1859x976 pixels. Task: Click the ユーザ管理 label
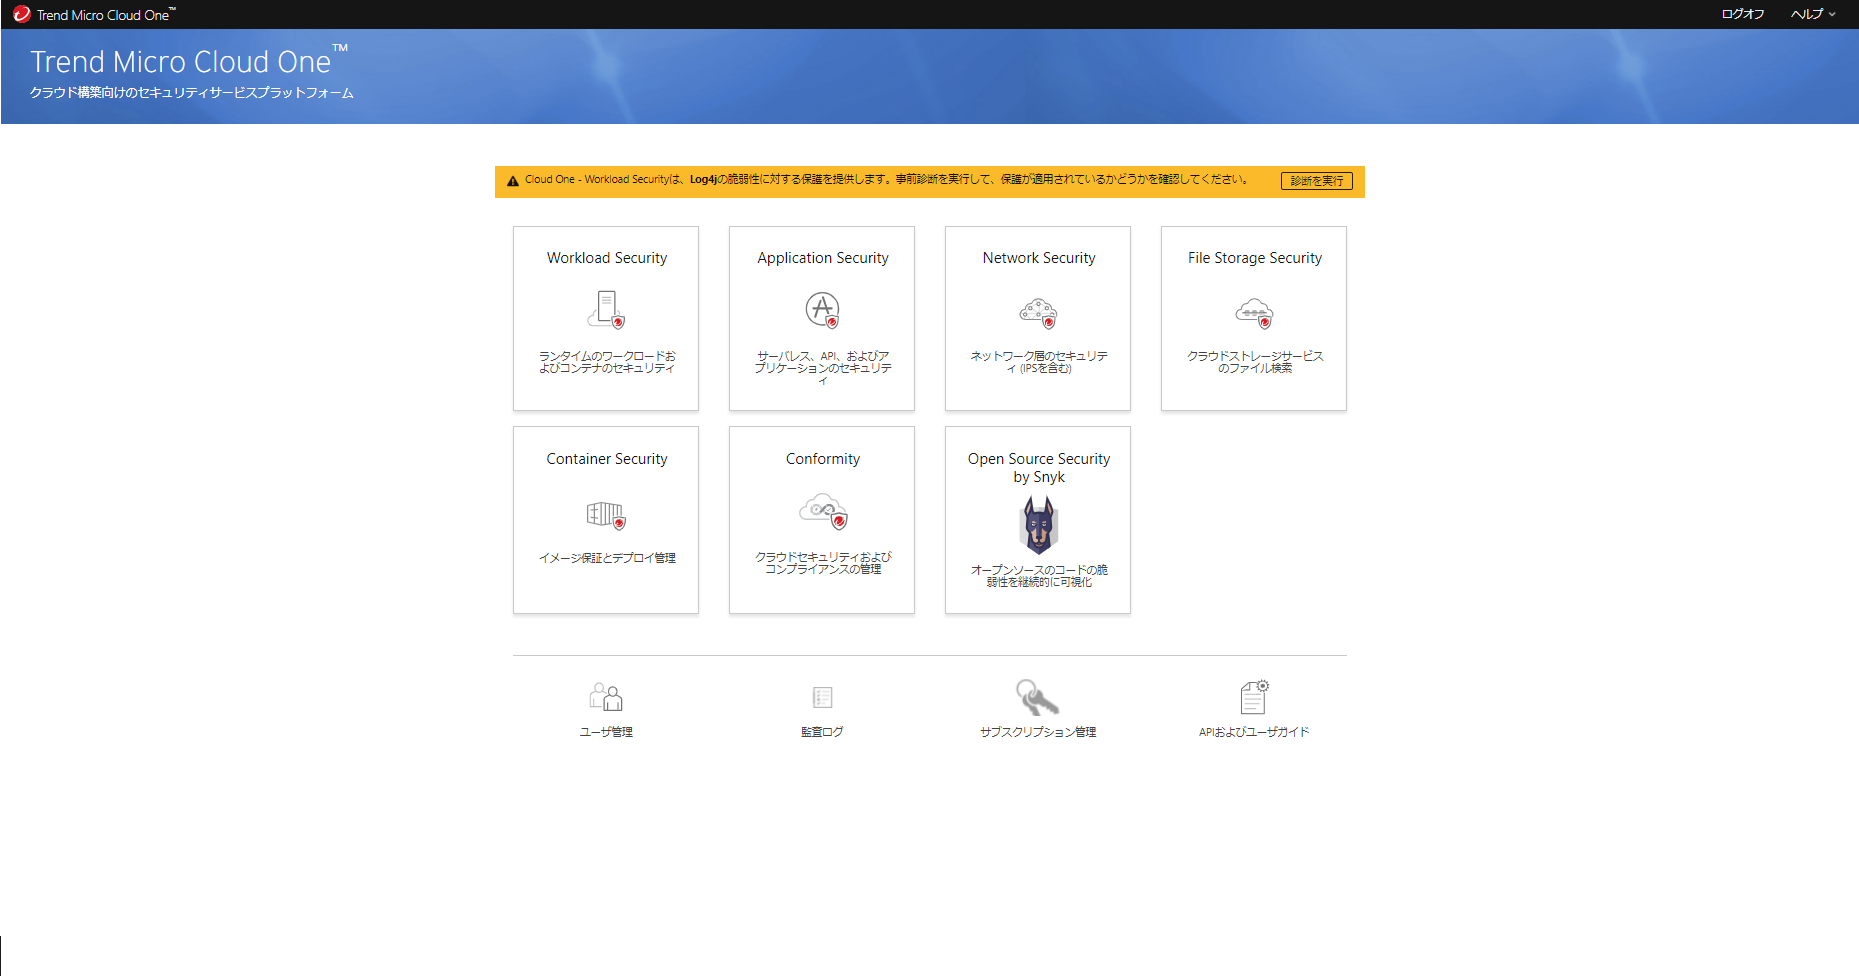coord(606,732)
